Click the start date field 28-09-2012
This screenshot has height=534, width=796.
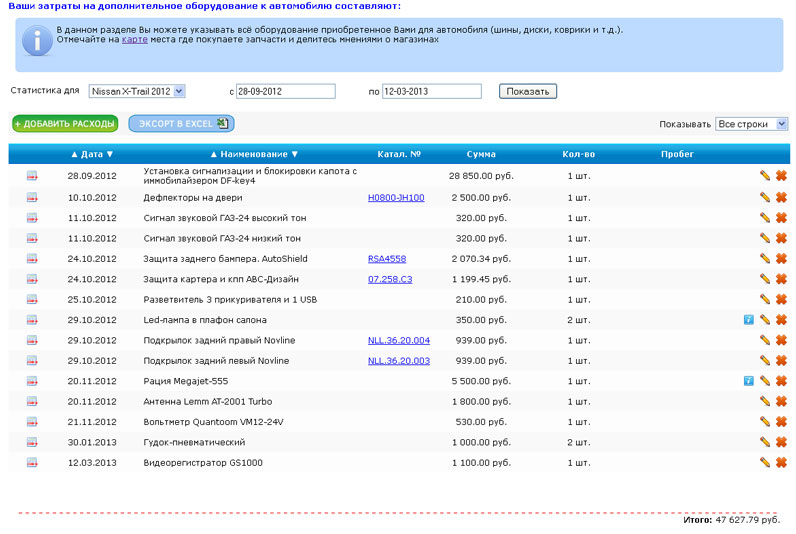(285, 91)
